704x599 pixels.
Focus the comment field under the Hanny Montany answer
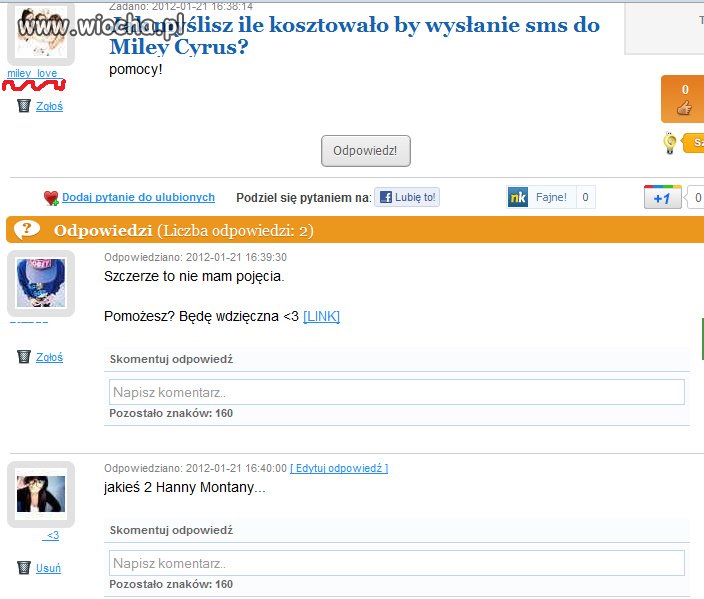click(396, 563)
